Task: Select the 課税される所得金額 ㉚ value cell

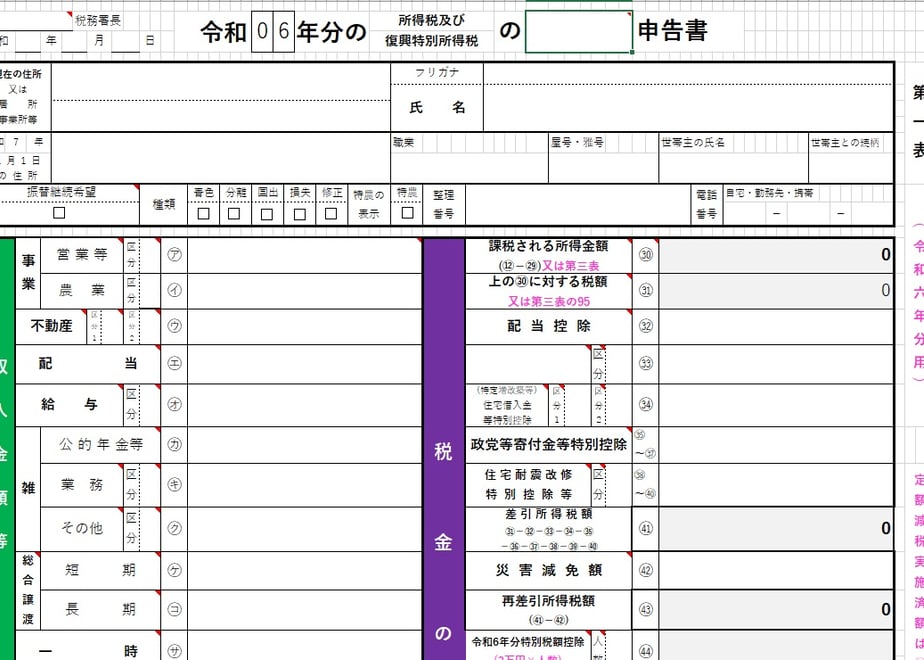Action: pyautogui.click(x=776, y=256)
